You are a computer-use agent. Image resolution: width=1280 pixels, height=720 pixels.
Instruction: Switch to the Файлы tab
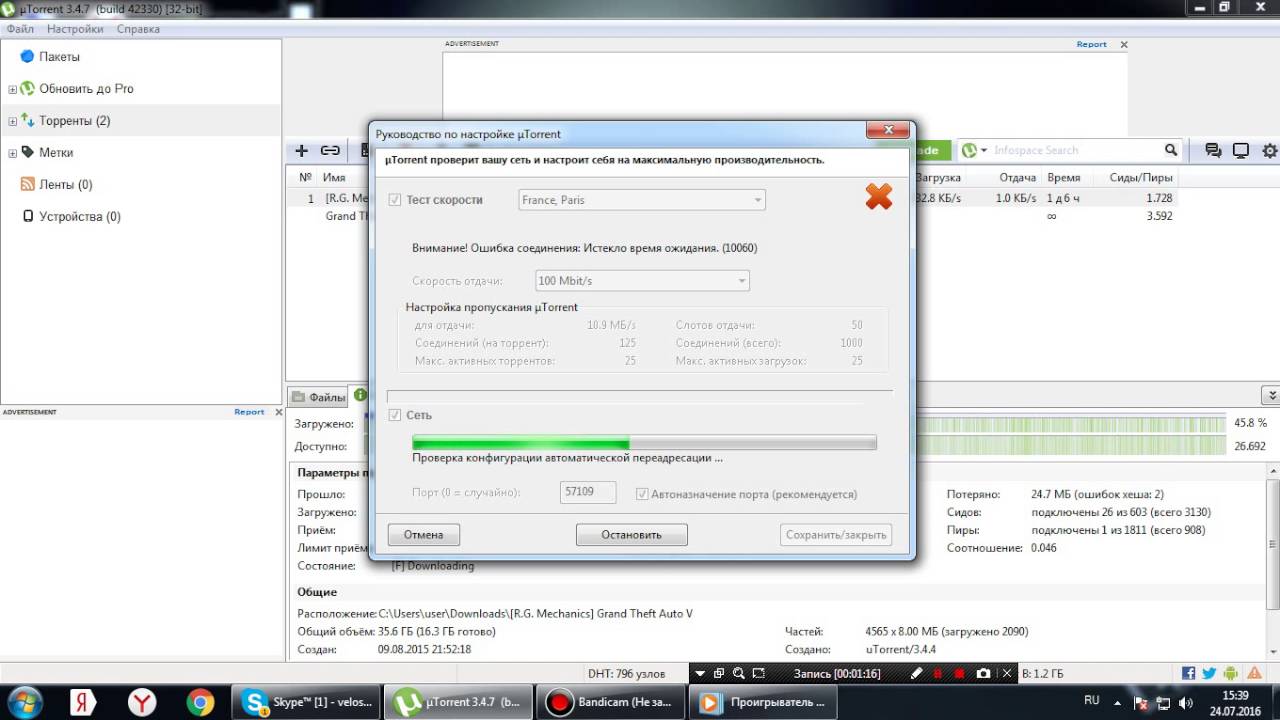click(318, 397)
